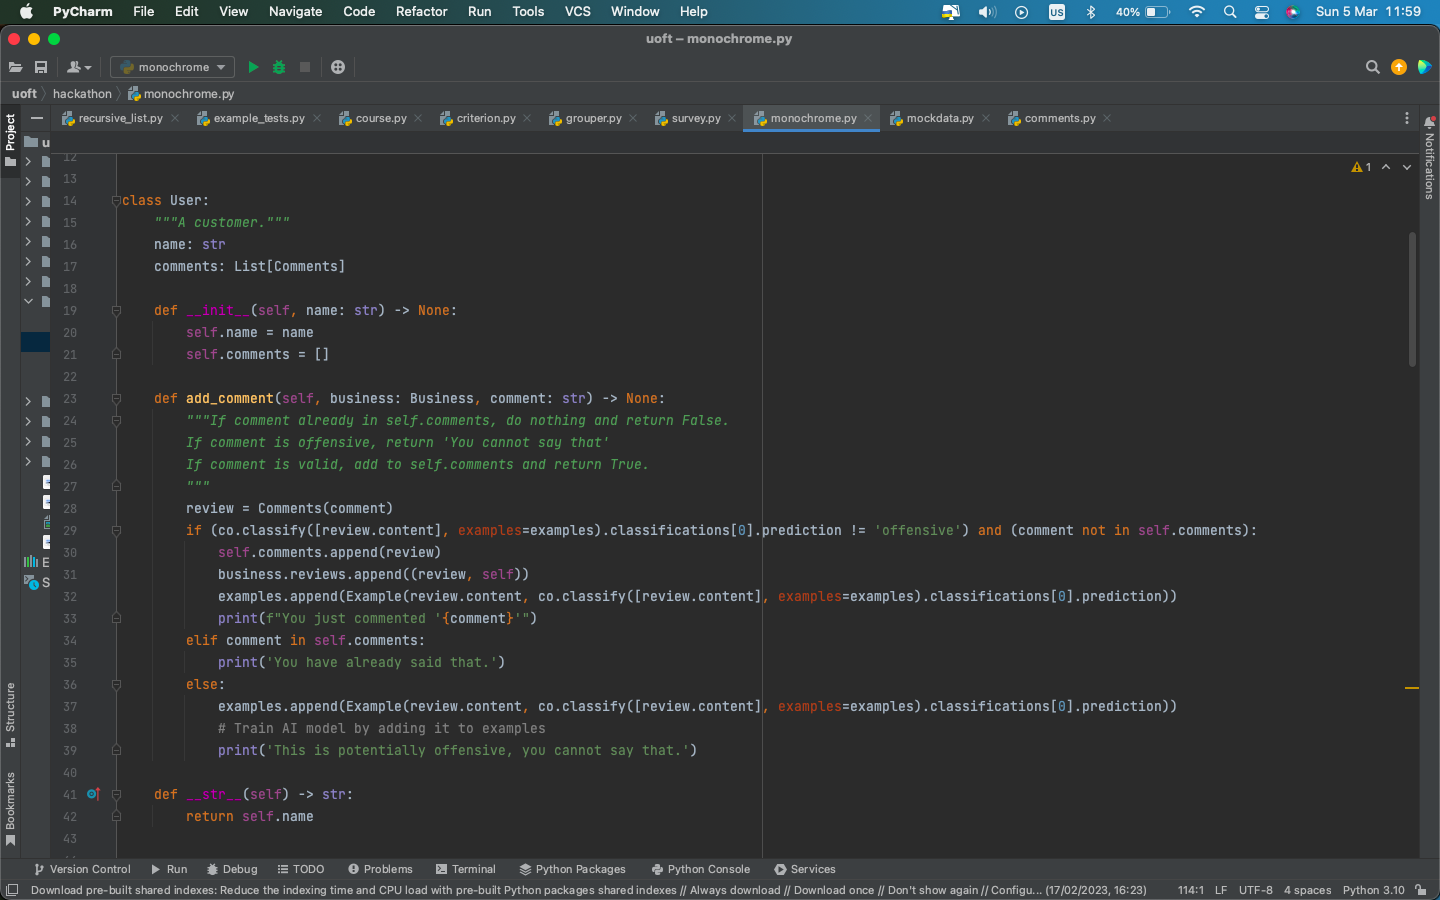Collapse the class User fold marker

click(116, 201)
